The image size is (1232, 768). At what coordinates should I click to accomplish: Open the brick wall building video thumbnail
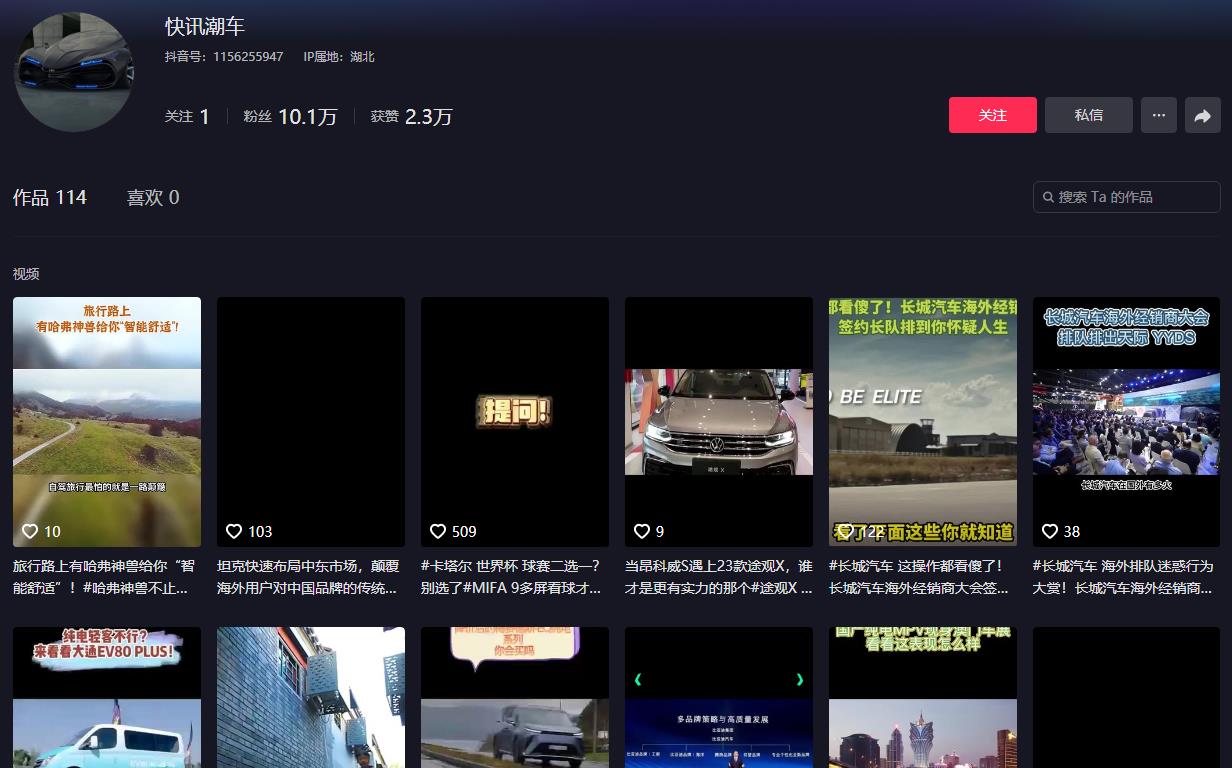311,698
